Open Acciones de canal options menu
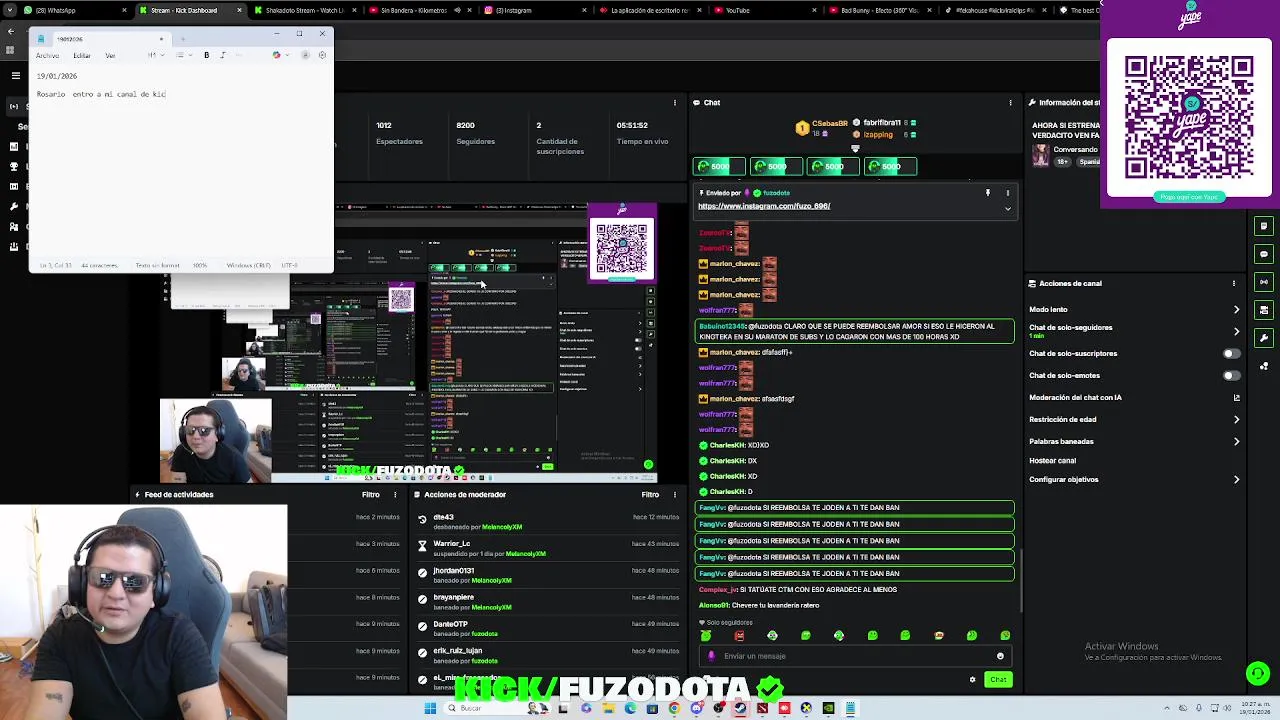Screen dimensions: 1280x720 click(1233, 283)
